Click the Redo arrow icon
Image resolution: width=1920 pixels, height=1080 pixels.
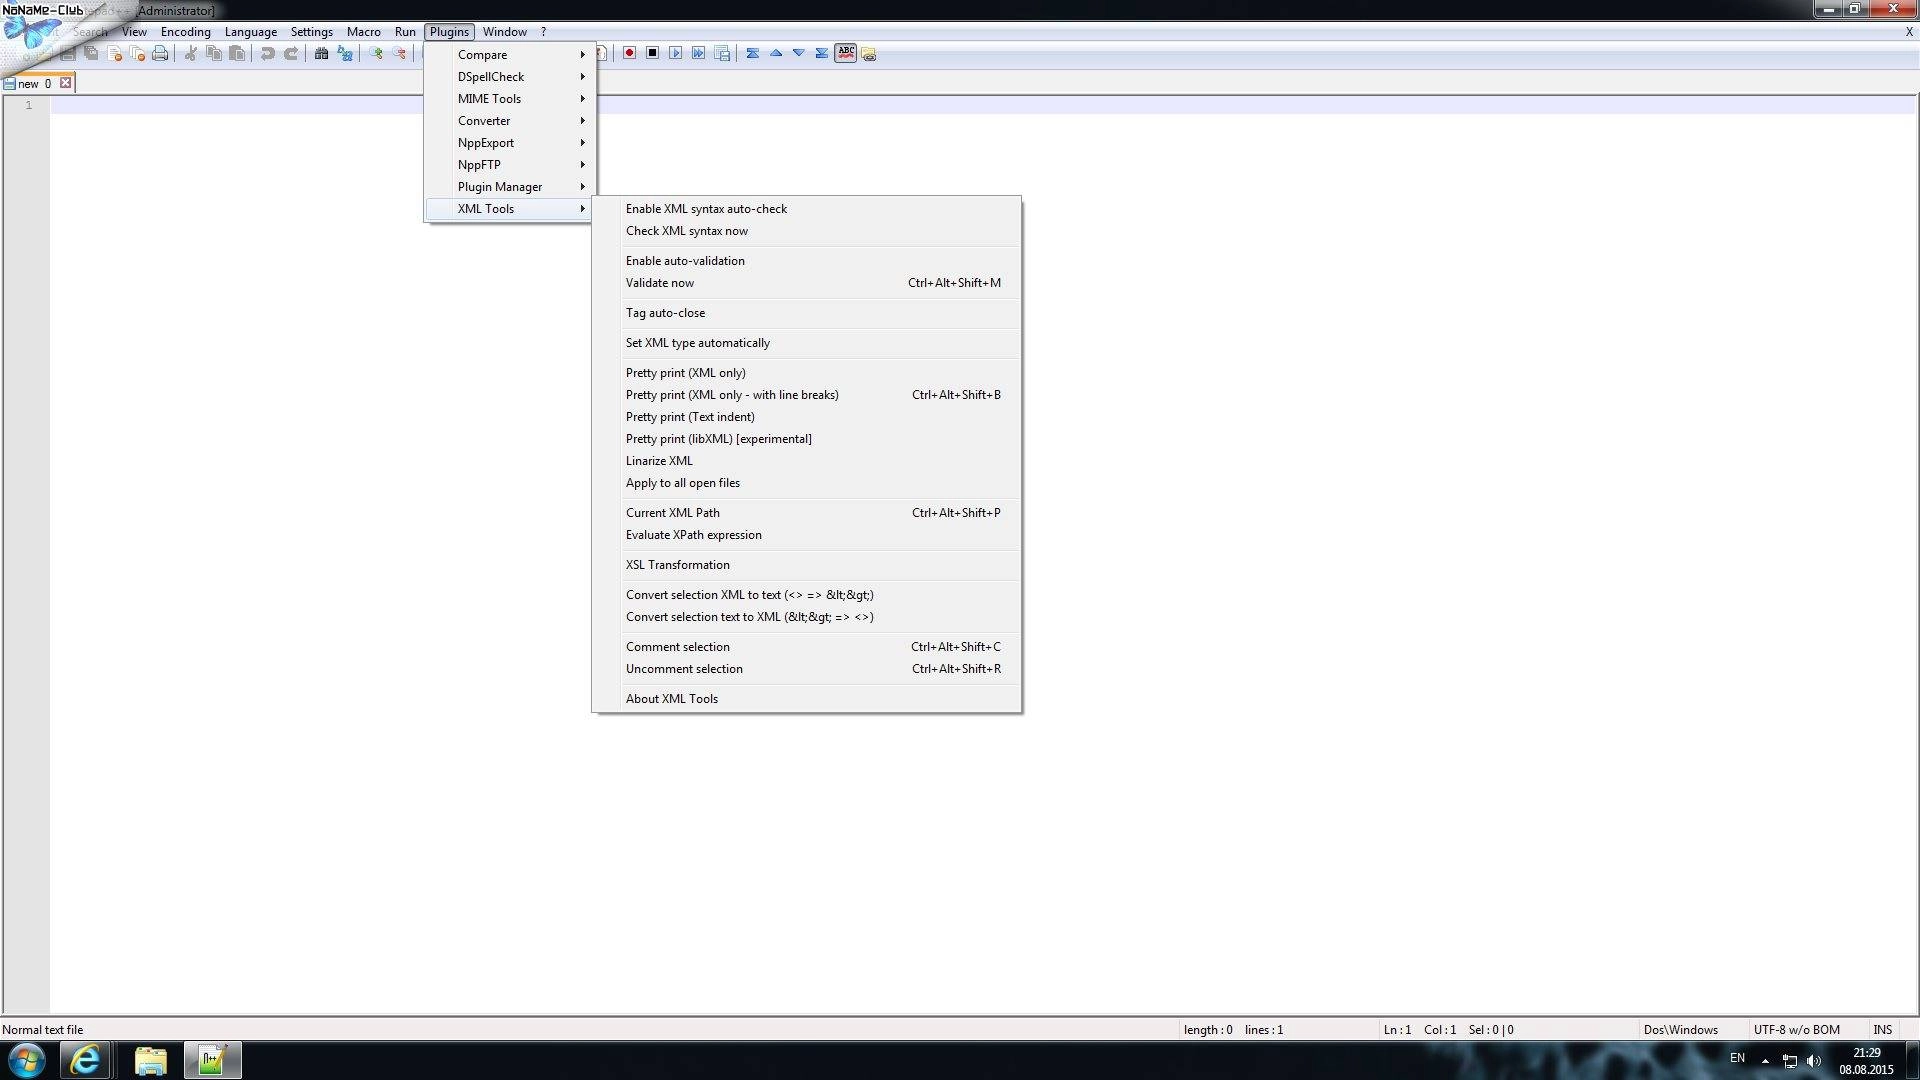291,53
